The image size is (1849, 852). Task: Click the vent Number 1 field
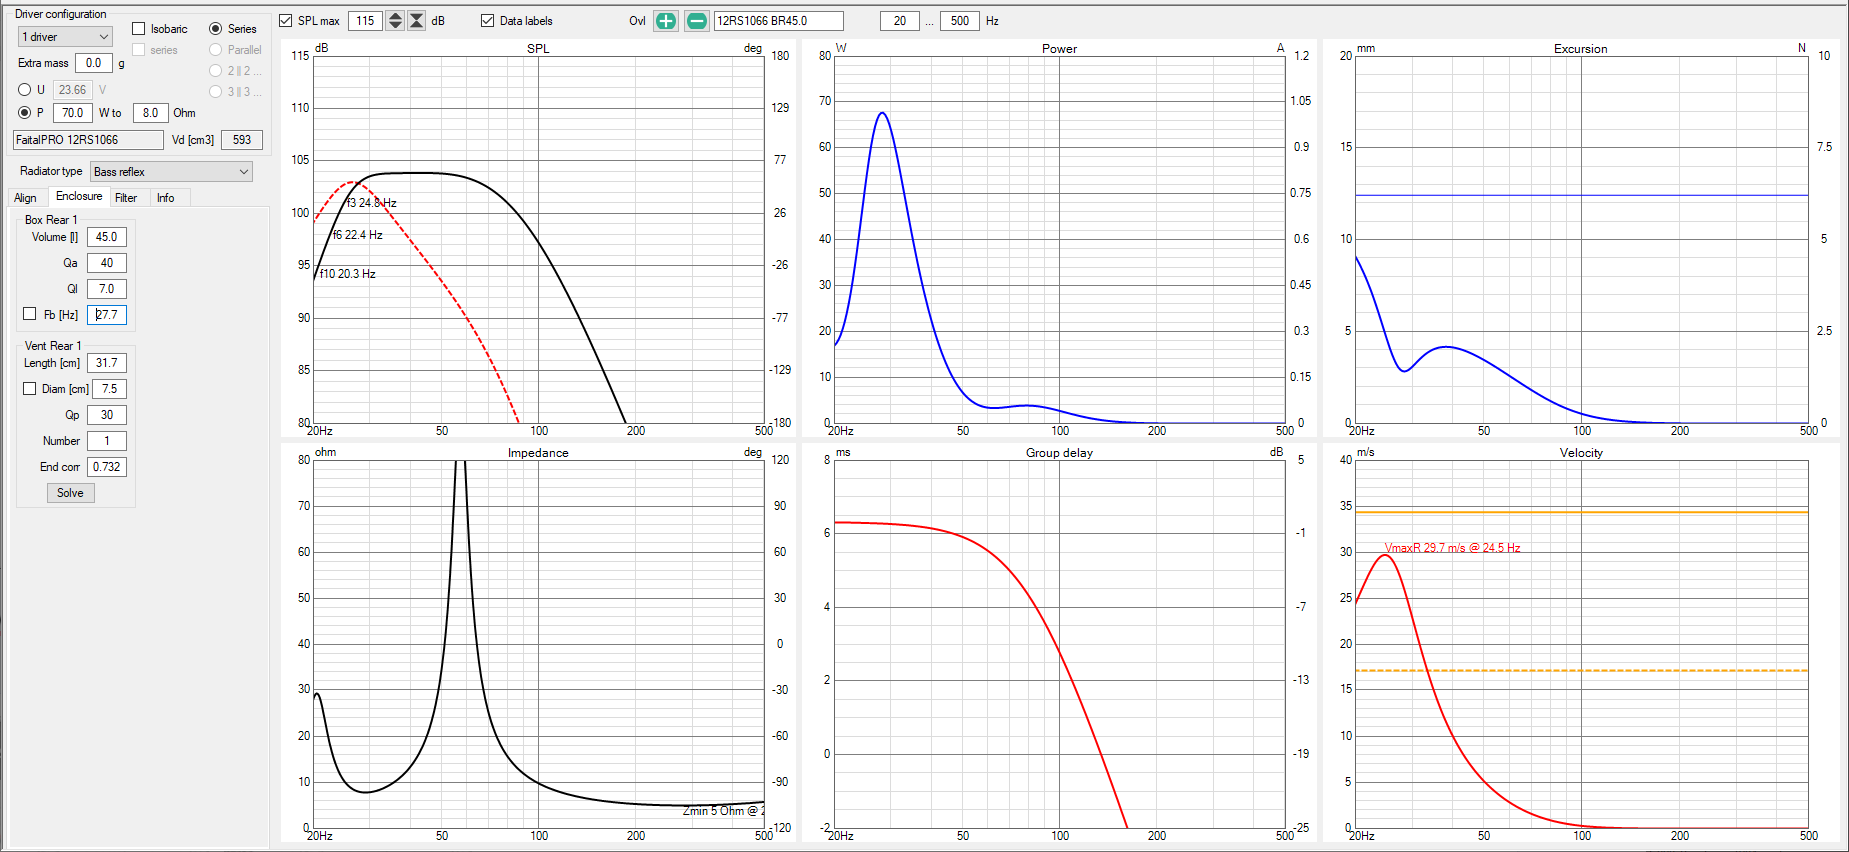[107, 441]
